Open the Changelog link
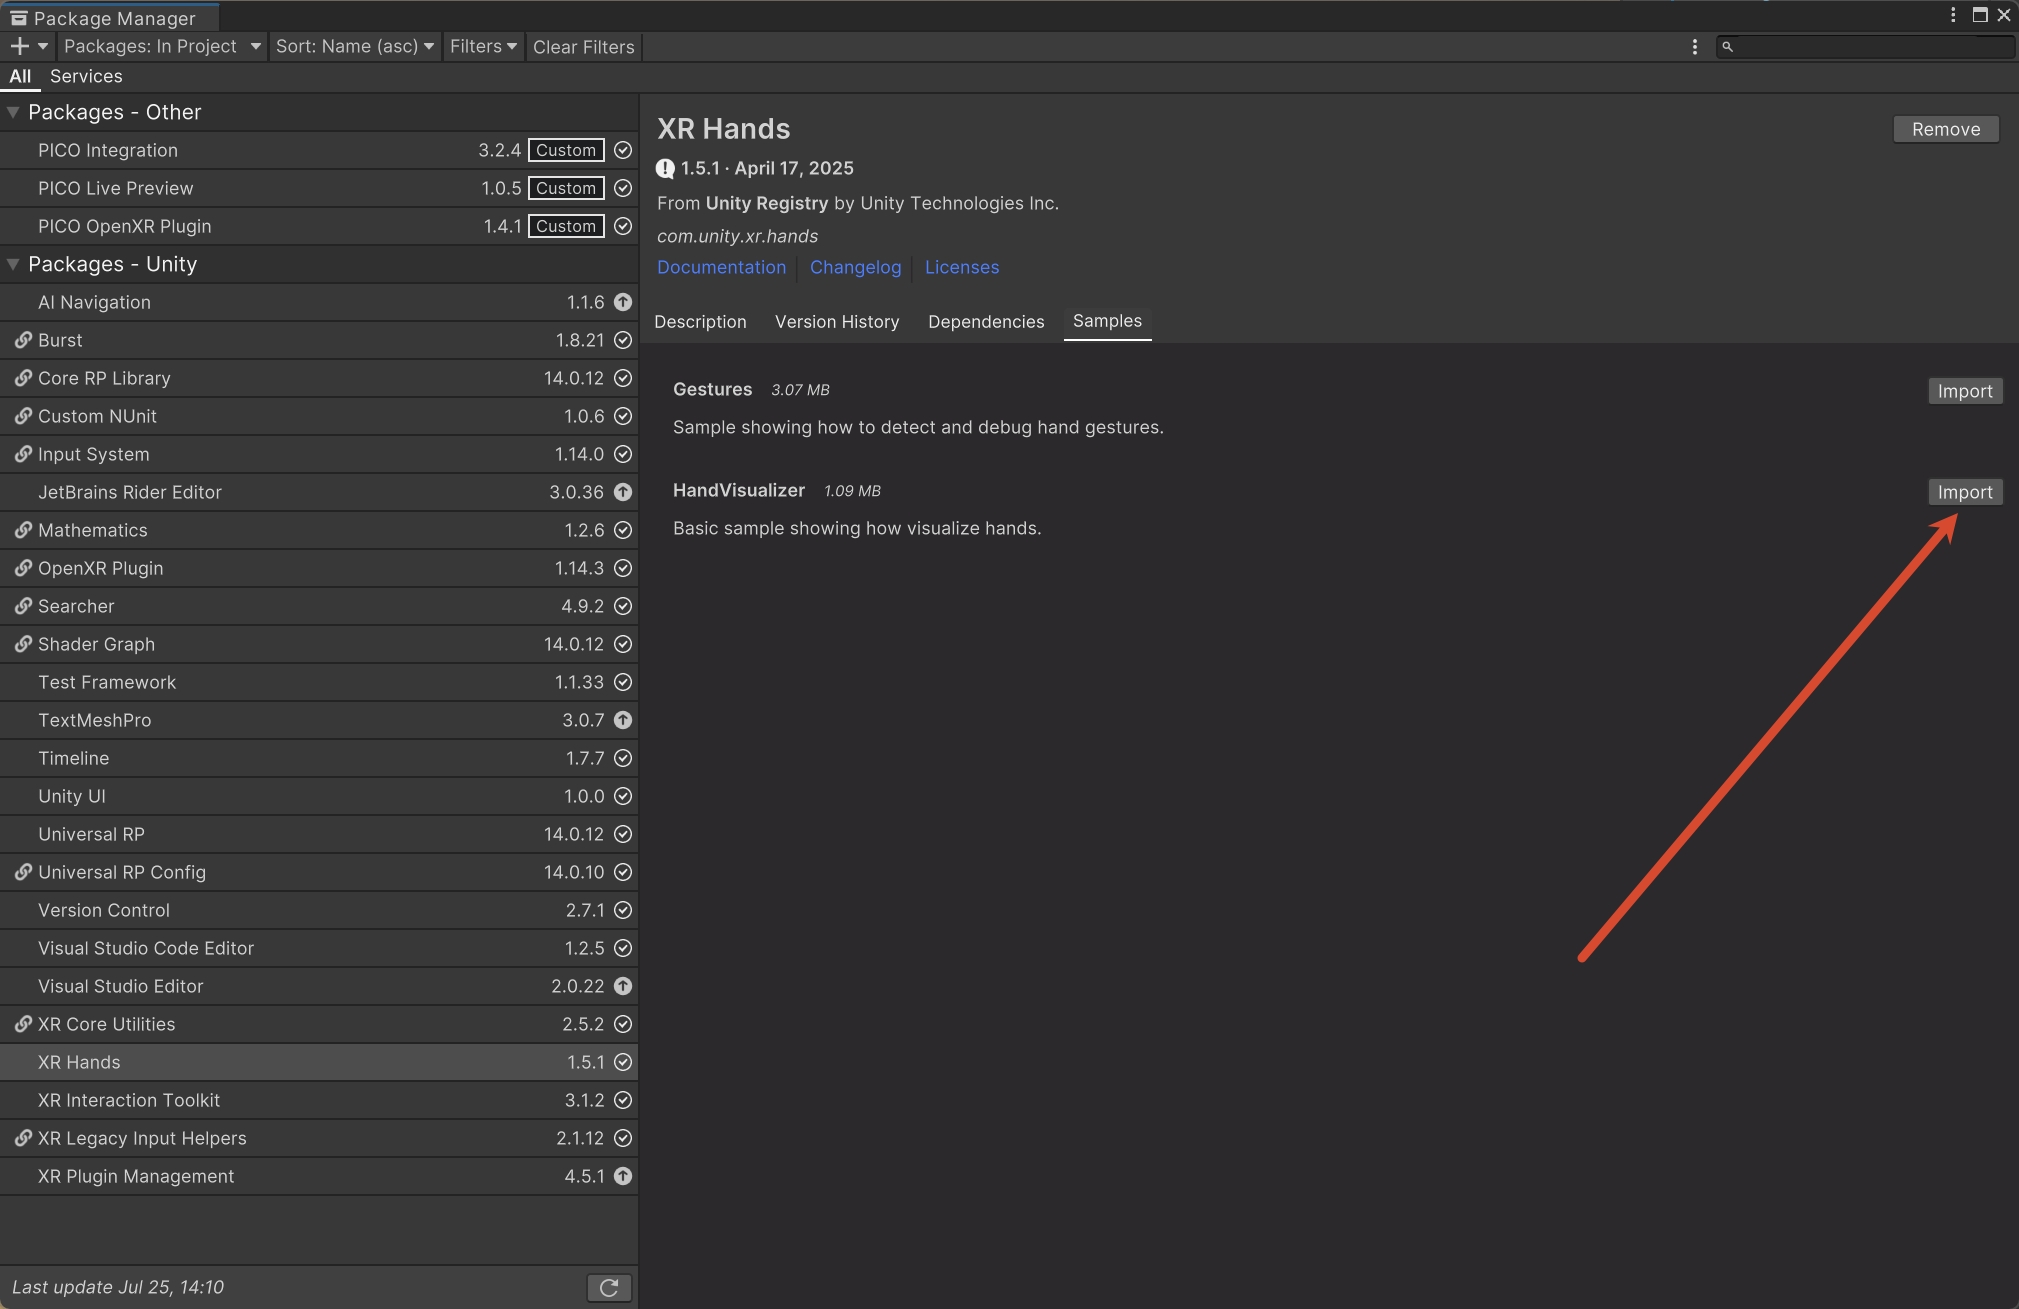 point(855,267)
